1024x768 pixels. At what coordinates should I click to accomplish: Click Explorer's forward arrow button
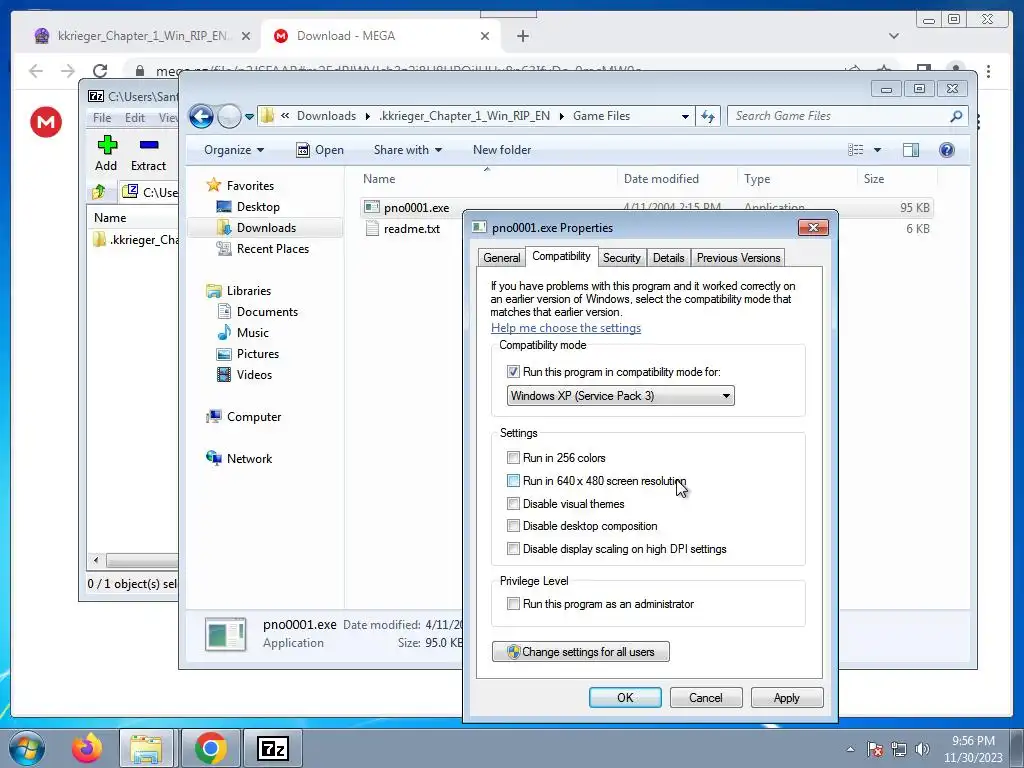pyautogui.click(x=229, y=116)
